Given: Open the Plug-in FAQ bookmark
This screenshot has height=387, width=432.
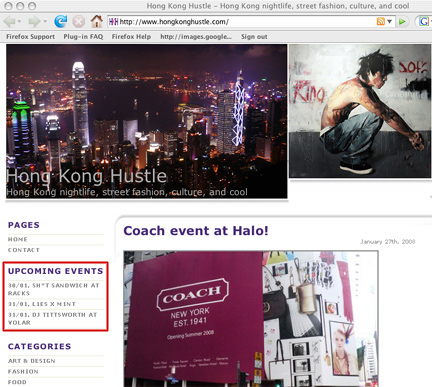Looking at the screenshot, I should (83, 37).
